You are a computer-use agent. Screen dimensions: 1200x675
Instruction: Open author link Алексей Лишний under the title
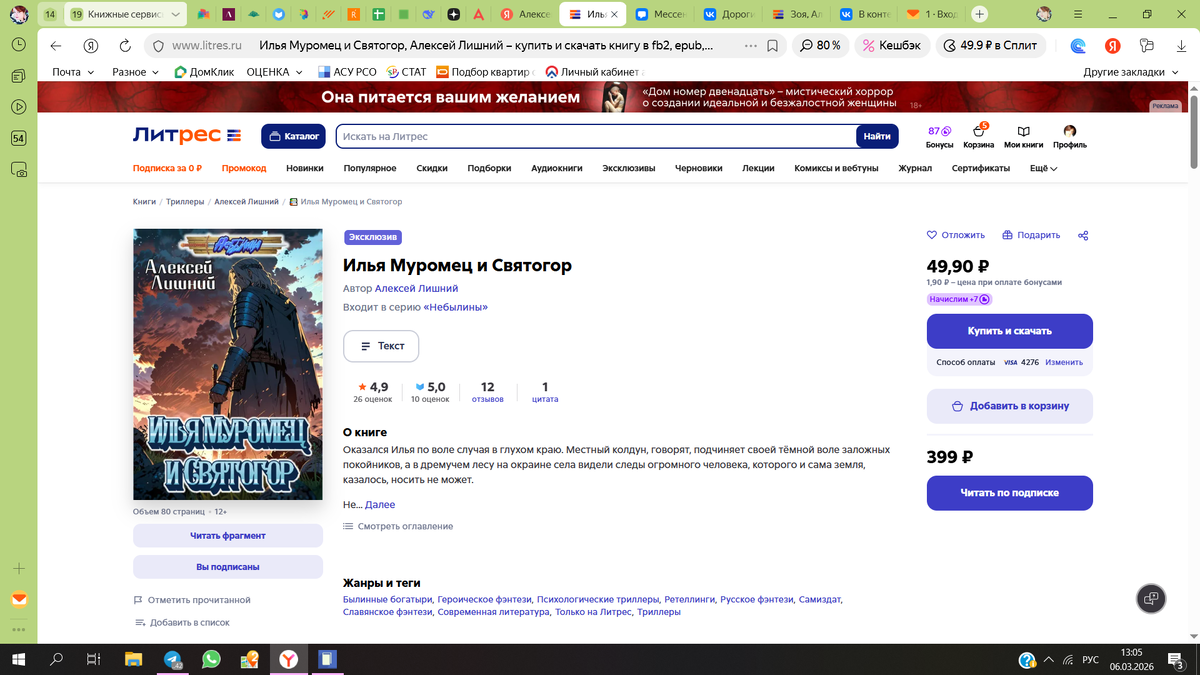[x=416, y=288]
